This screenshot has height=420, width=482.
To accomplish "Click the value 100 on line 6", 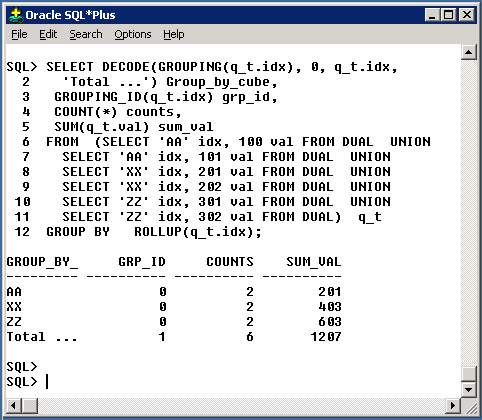I will pyautogui.click(x=250, y=142).
